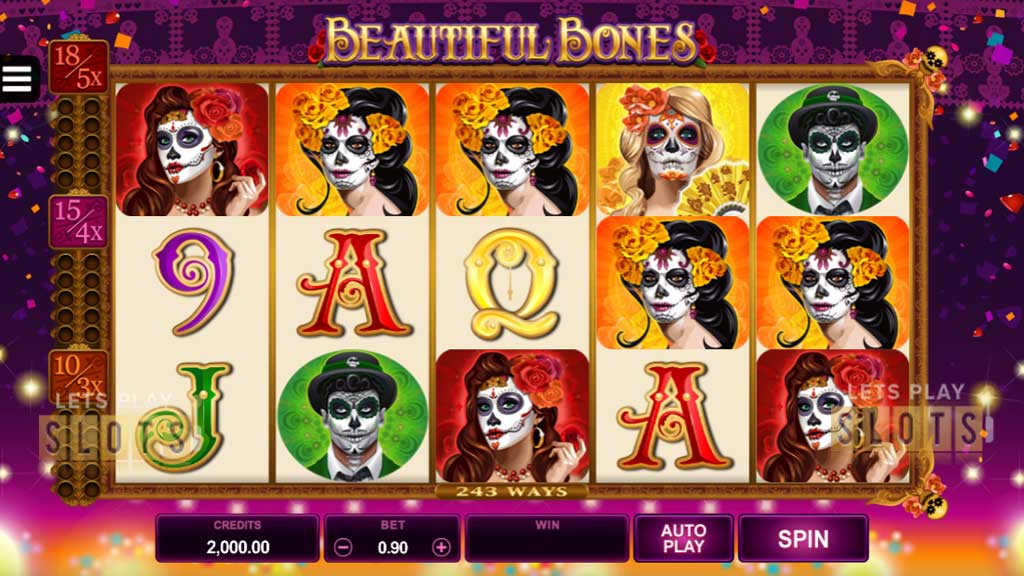Screen dimensions: 1024x576
Task: Click the SPIN button
Action: (803, 539)
